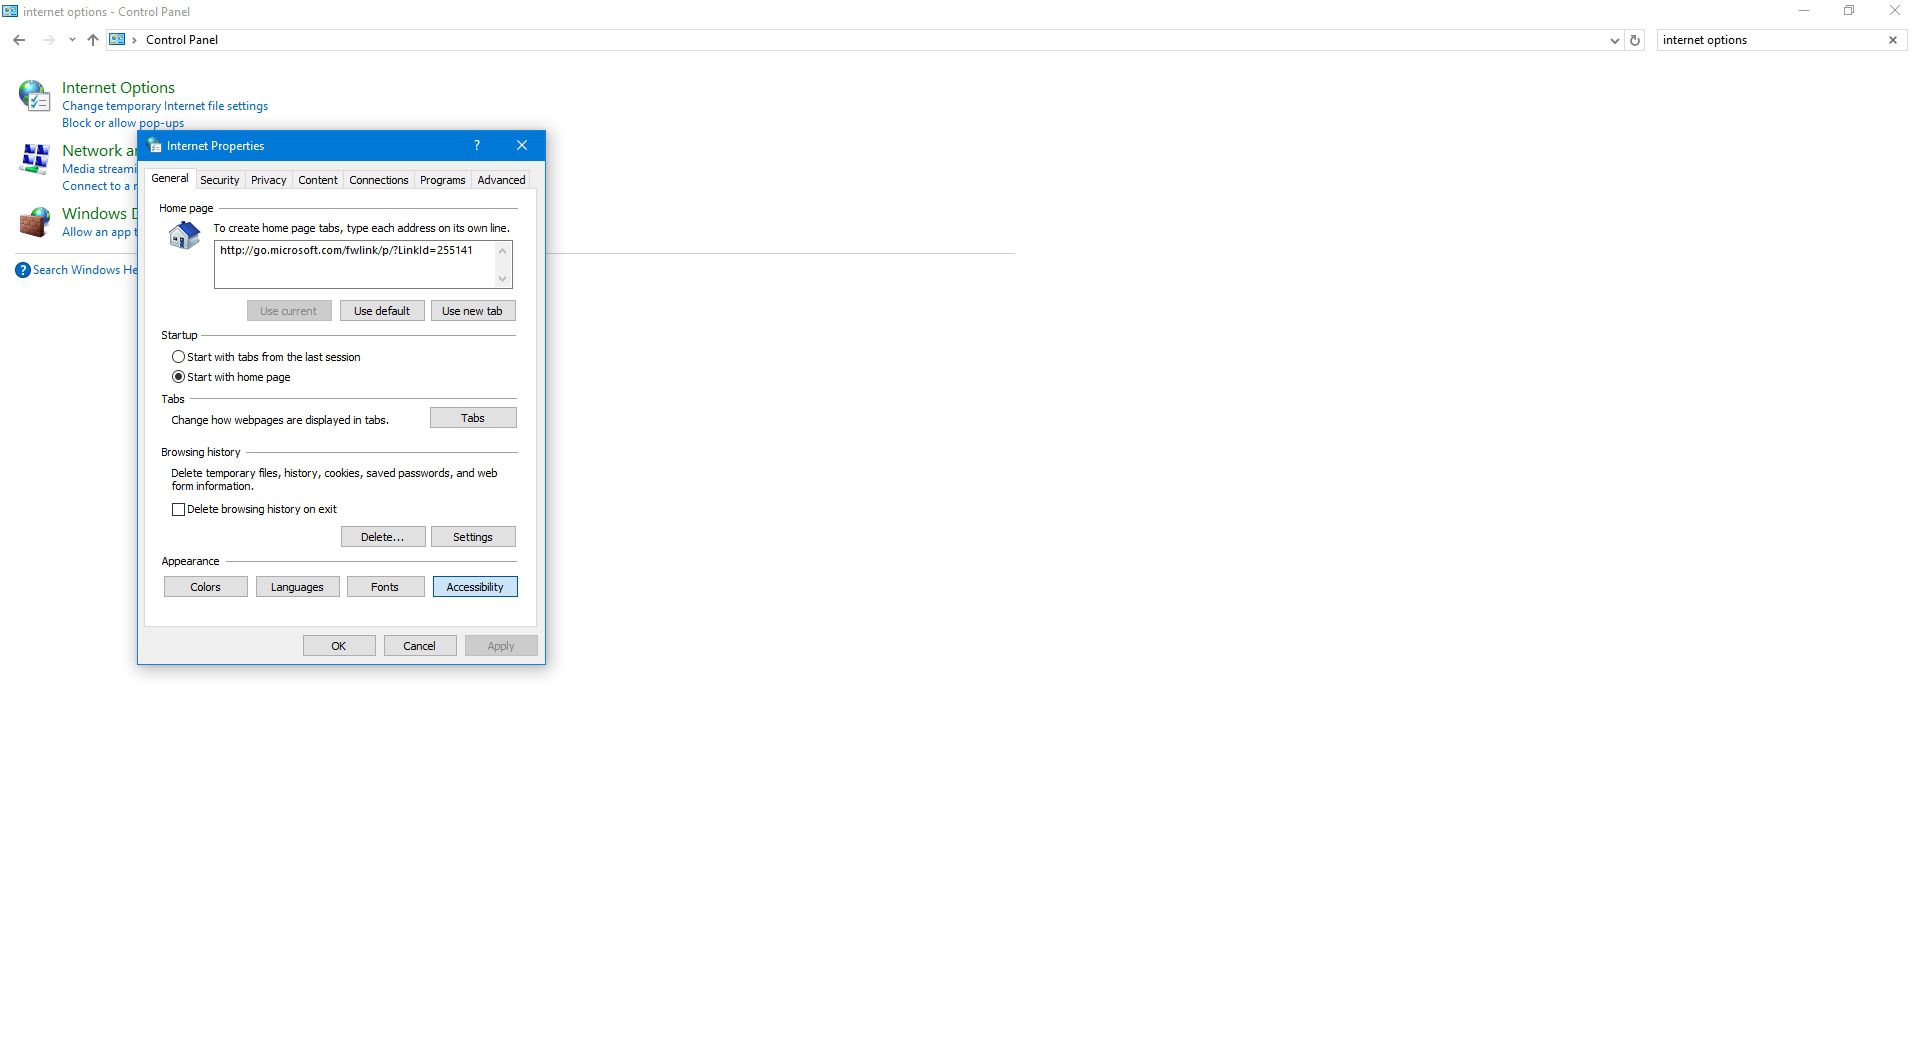Screen dimensions: 1920x1050
Task: Open Block or allow pop-ups link
Action: (123, 123)
